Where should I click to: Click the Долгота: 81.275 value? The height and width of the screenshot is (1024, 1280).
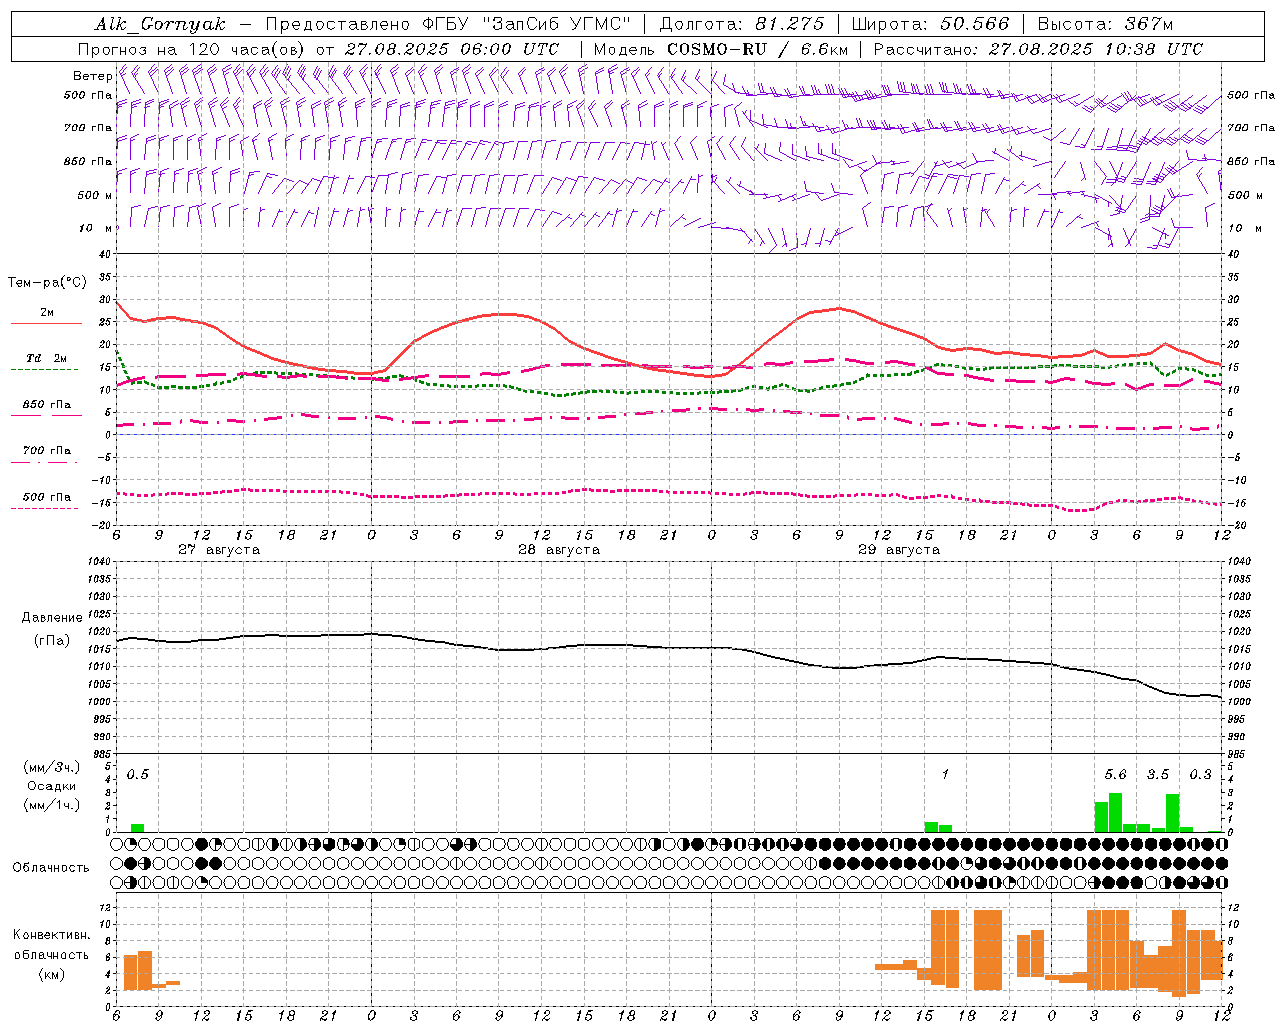[742, 24]
